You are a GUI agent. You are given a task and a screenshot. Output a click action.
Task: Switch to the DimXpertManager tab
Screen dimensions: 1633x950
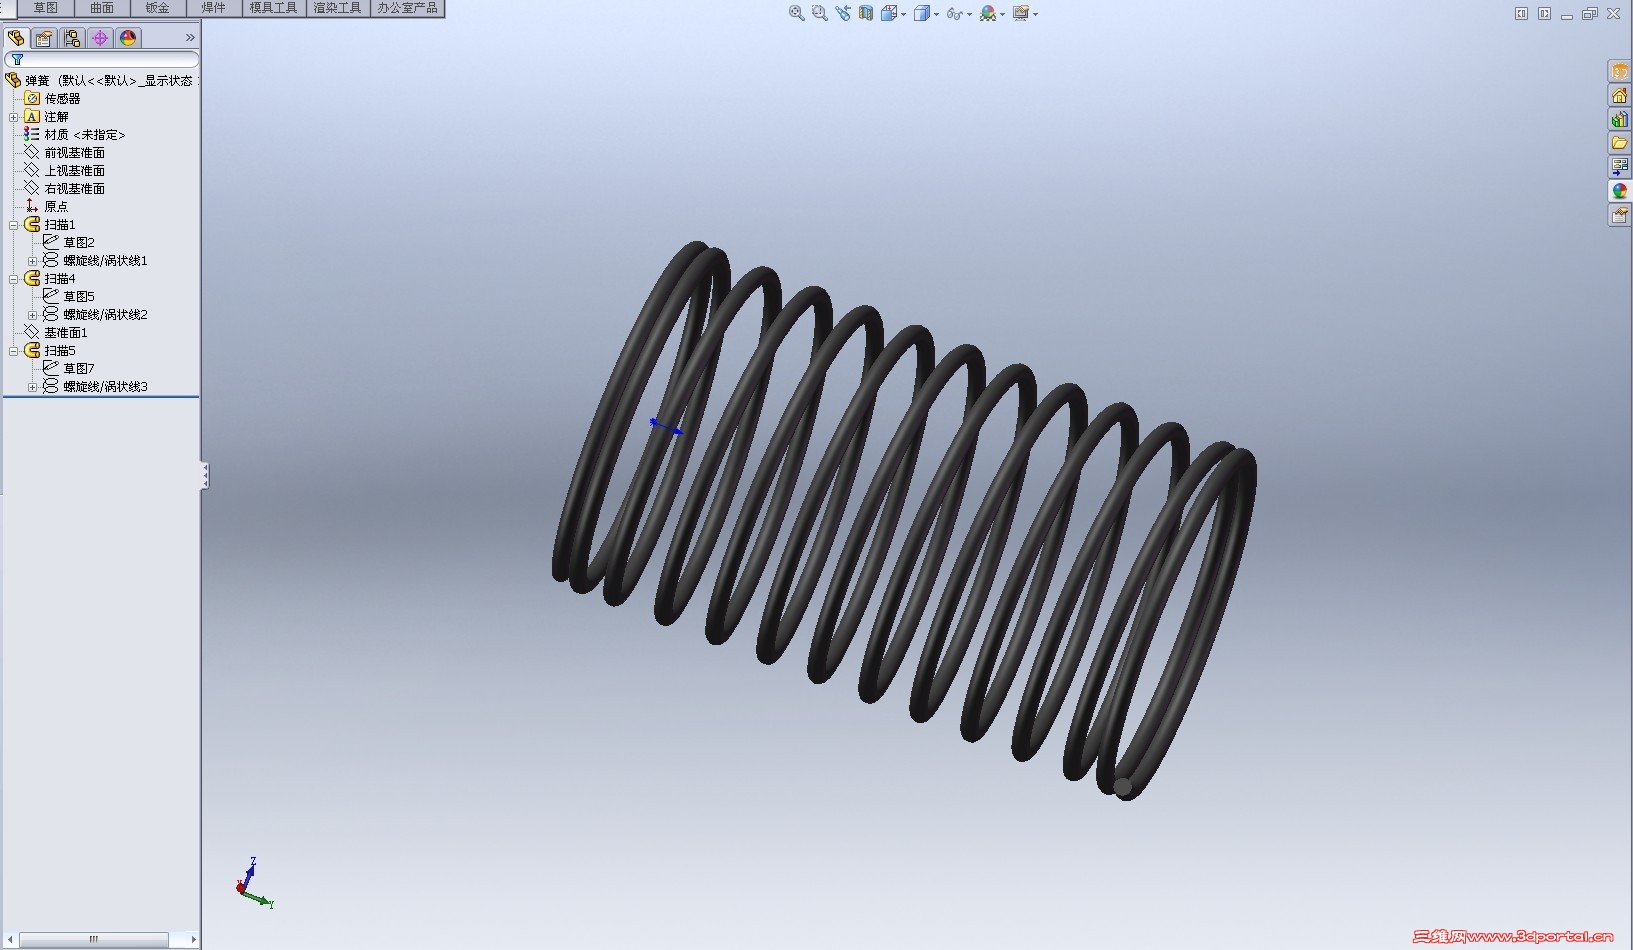100,38
